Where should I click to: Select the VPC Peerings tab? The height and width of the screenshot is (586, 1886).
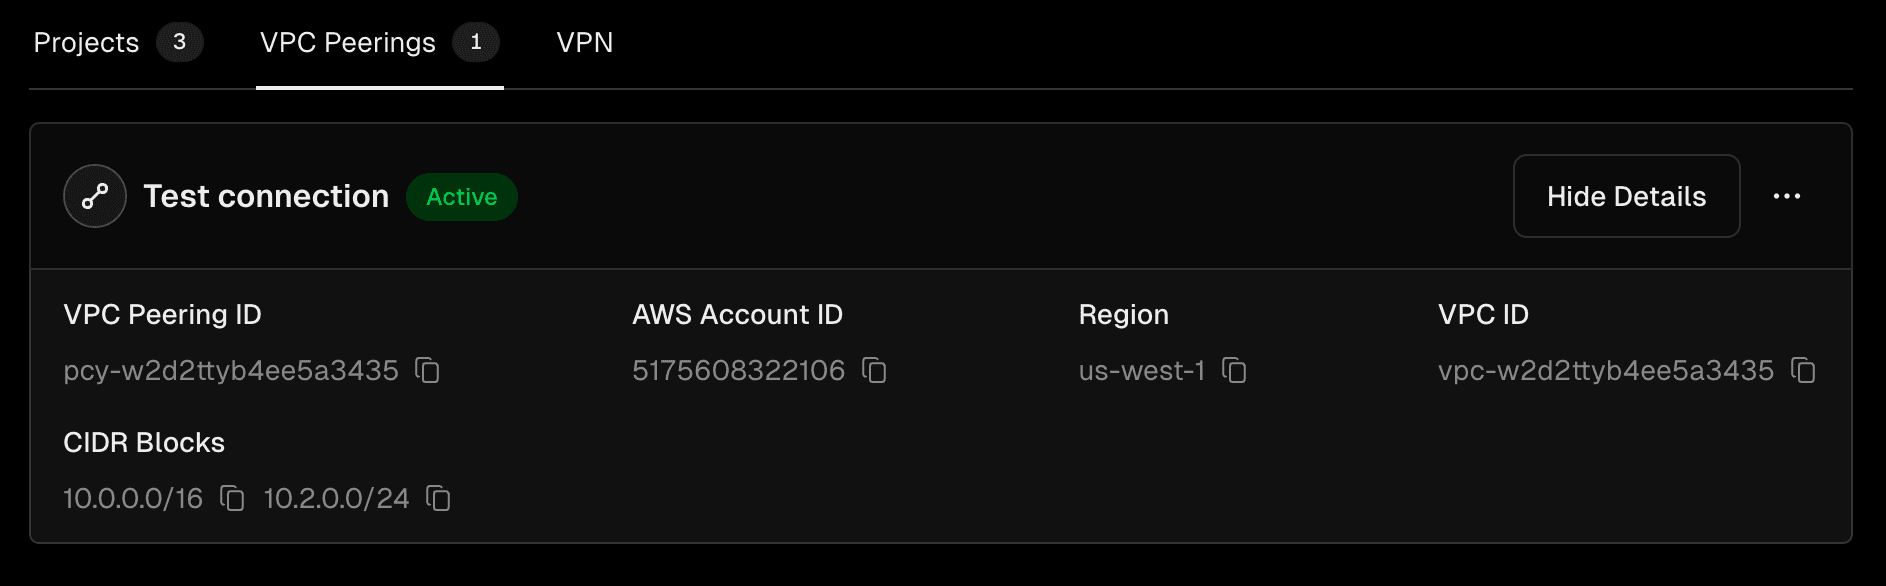click(x=346, y=42)
